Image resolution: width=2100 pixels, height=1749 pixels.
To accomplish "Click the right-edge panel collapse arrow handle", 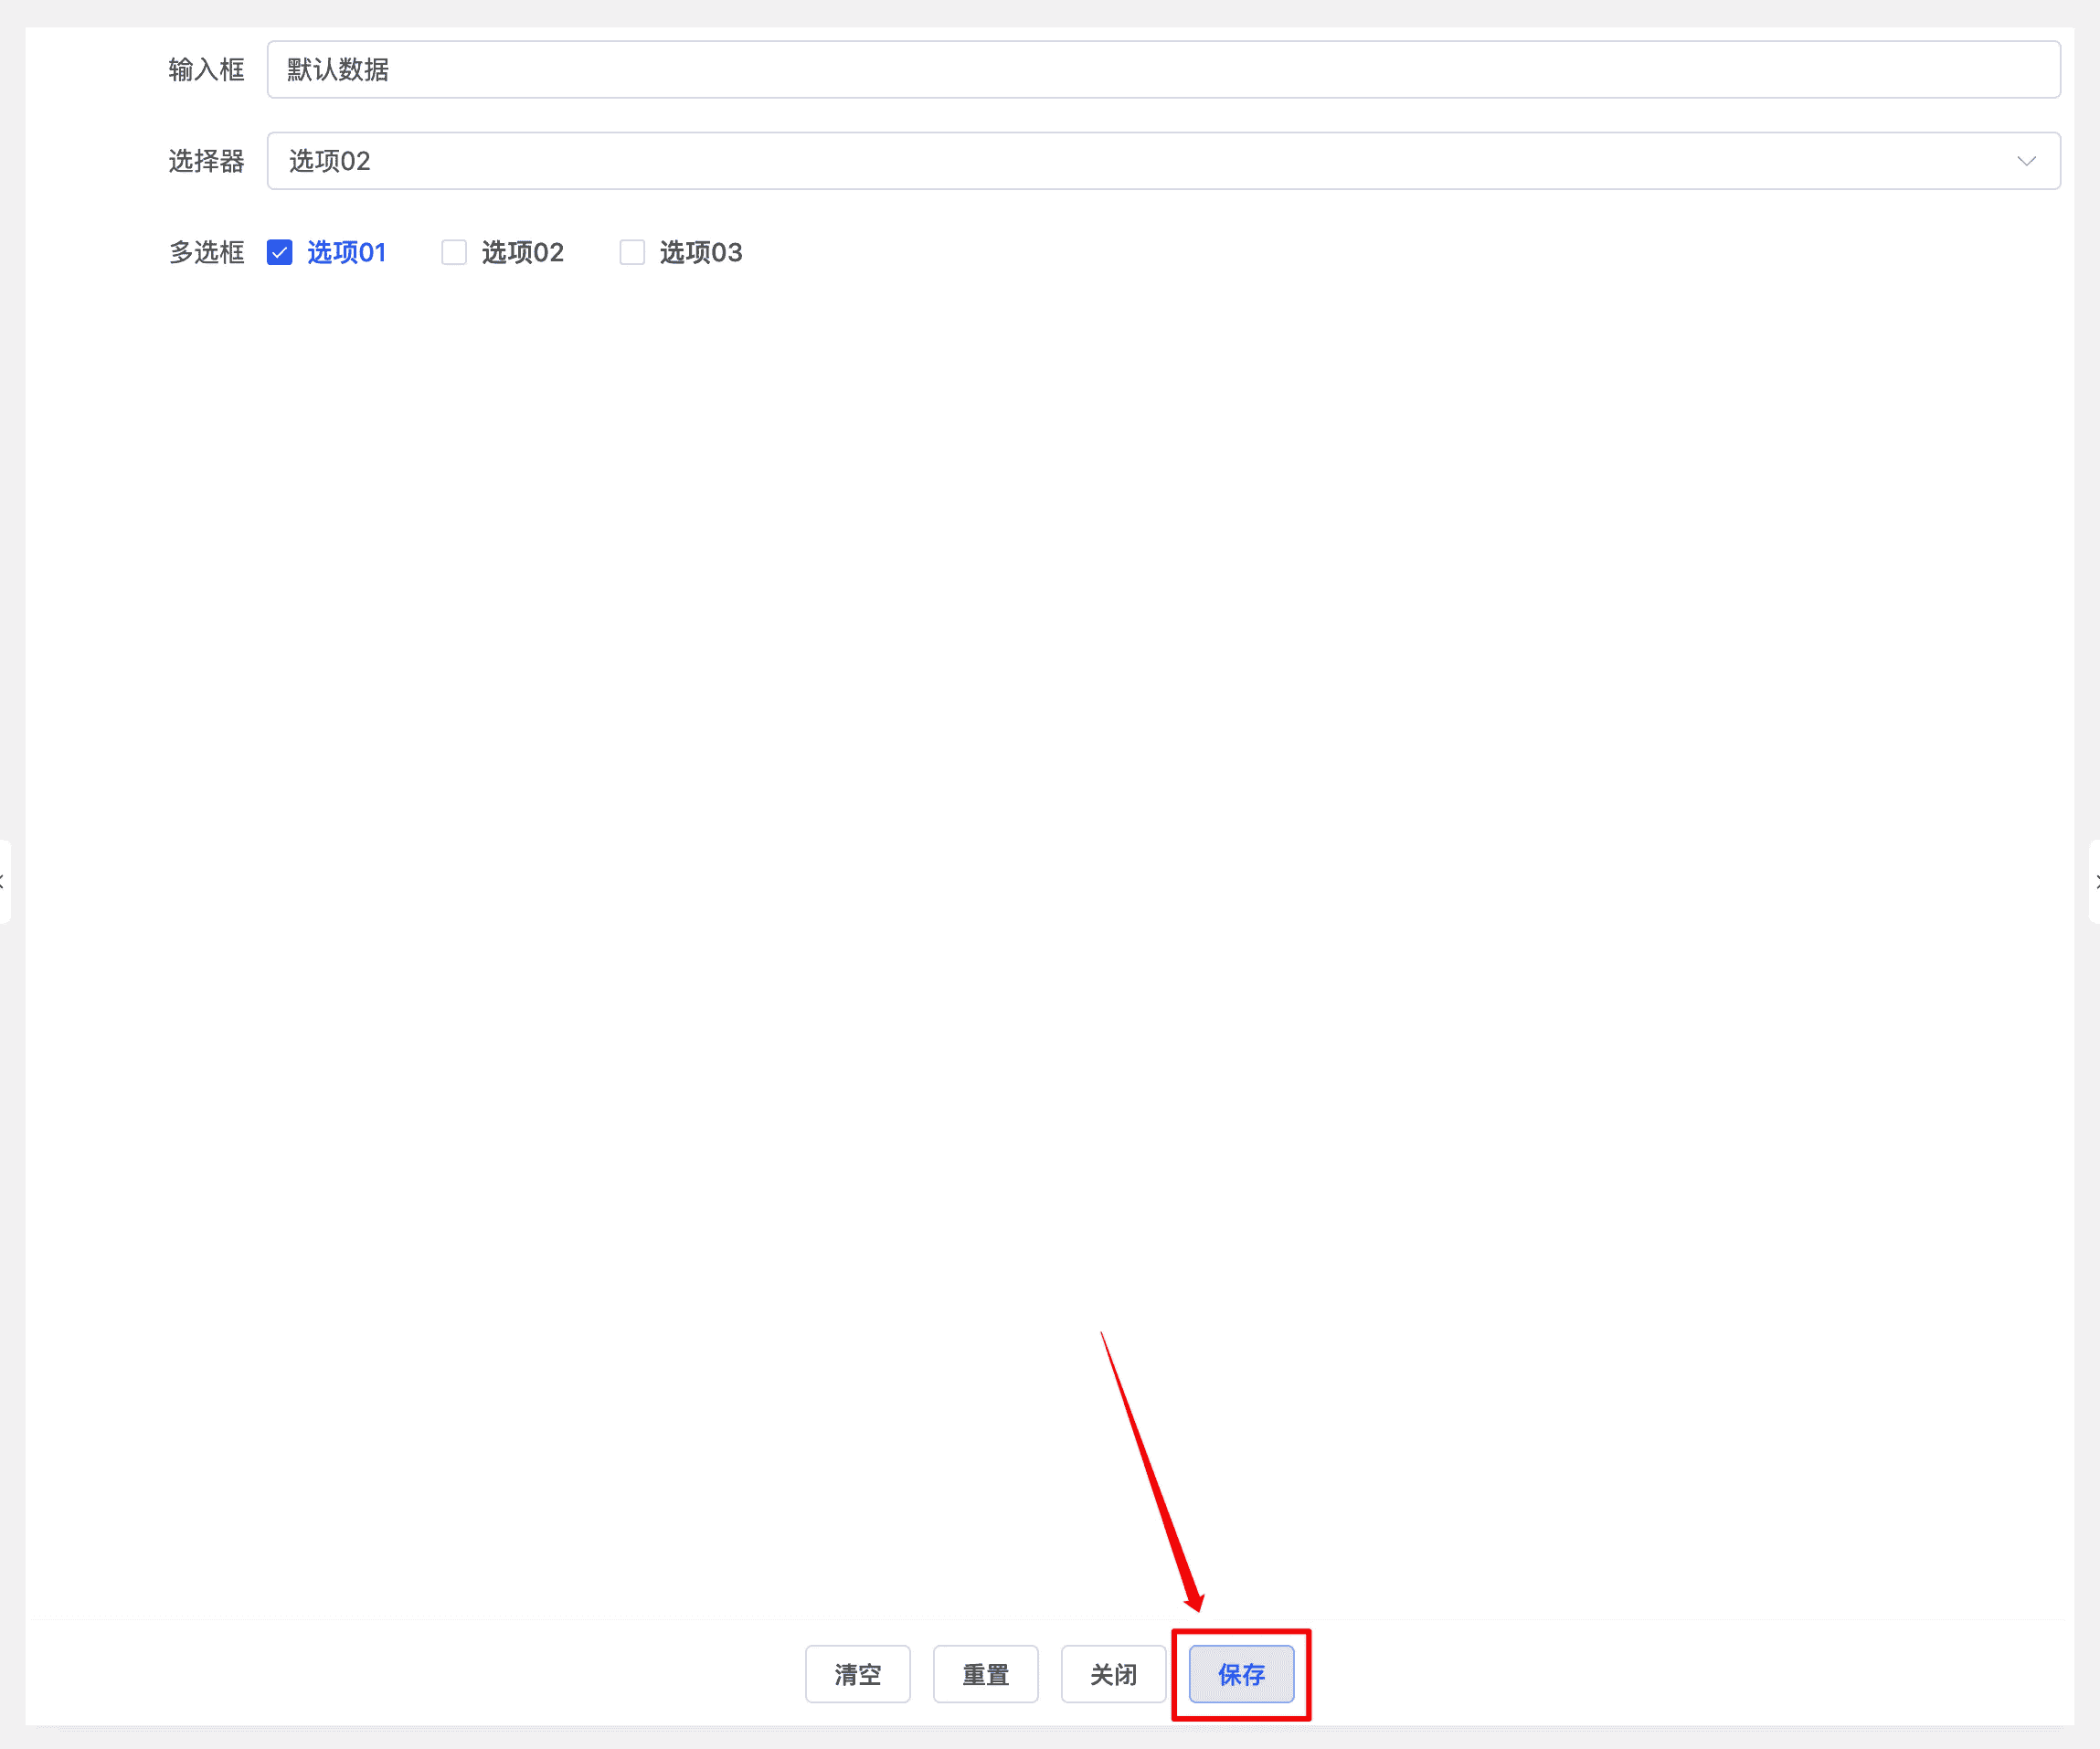I will tap(2095, 882).
